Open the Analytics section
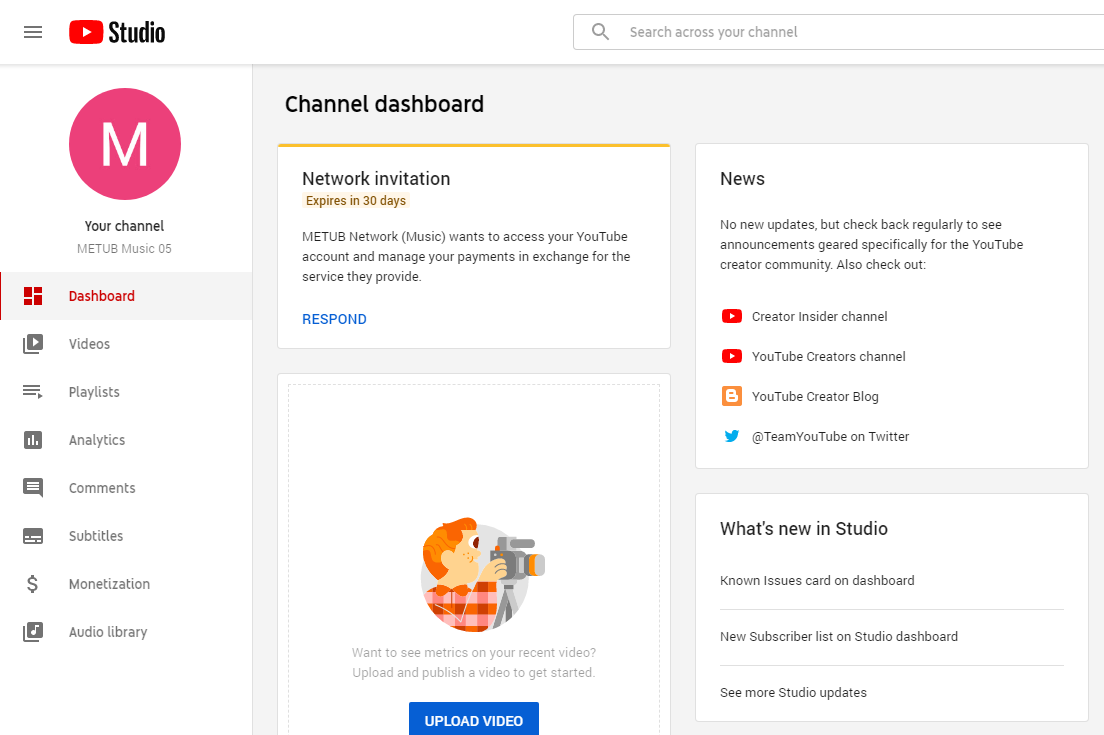The width and height of the screenshot is (1104, 735). tap(126, 440)
